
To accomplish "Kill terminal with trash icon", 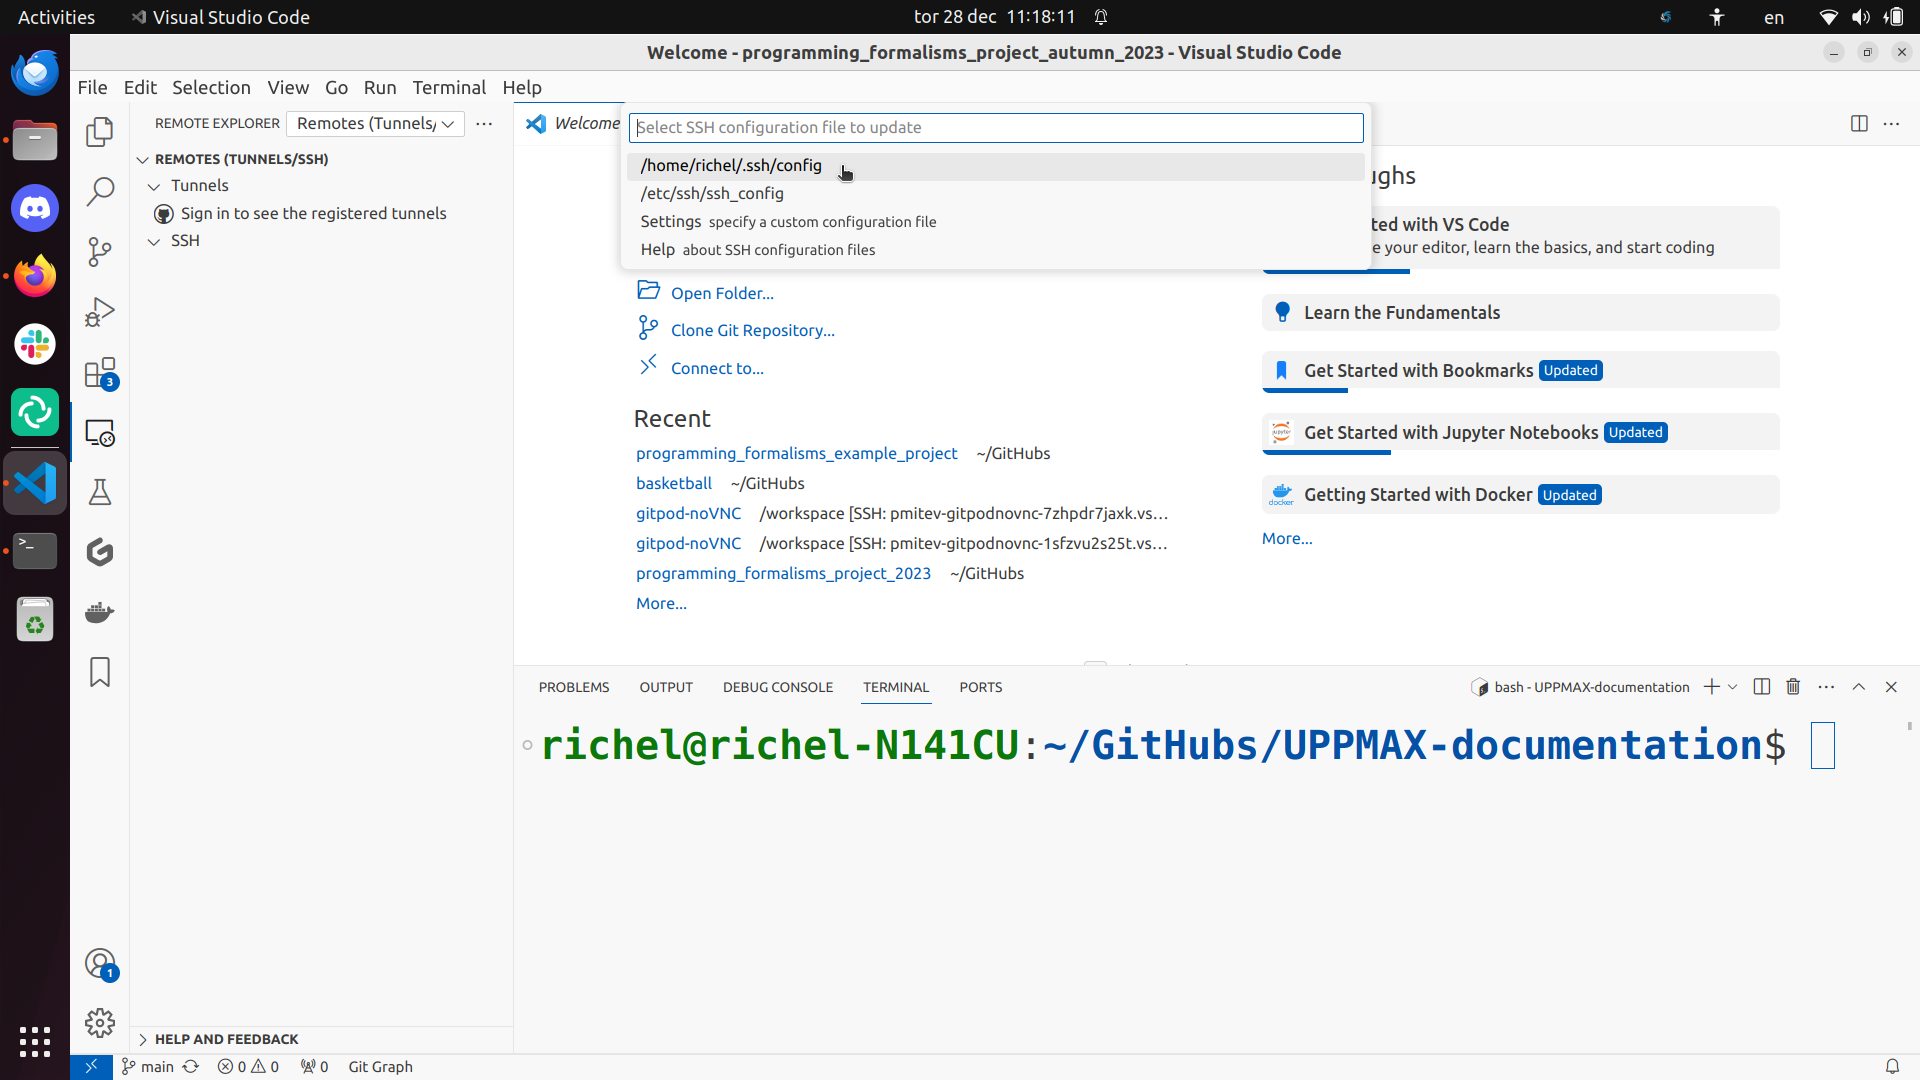I will (x=1793, y=687).
